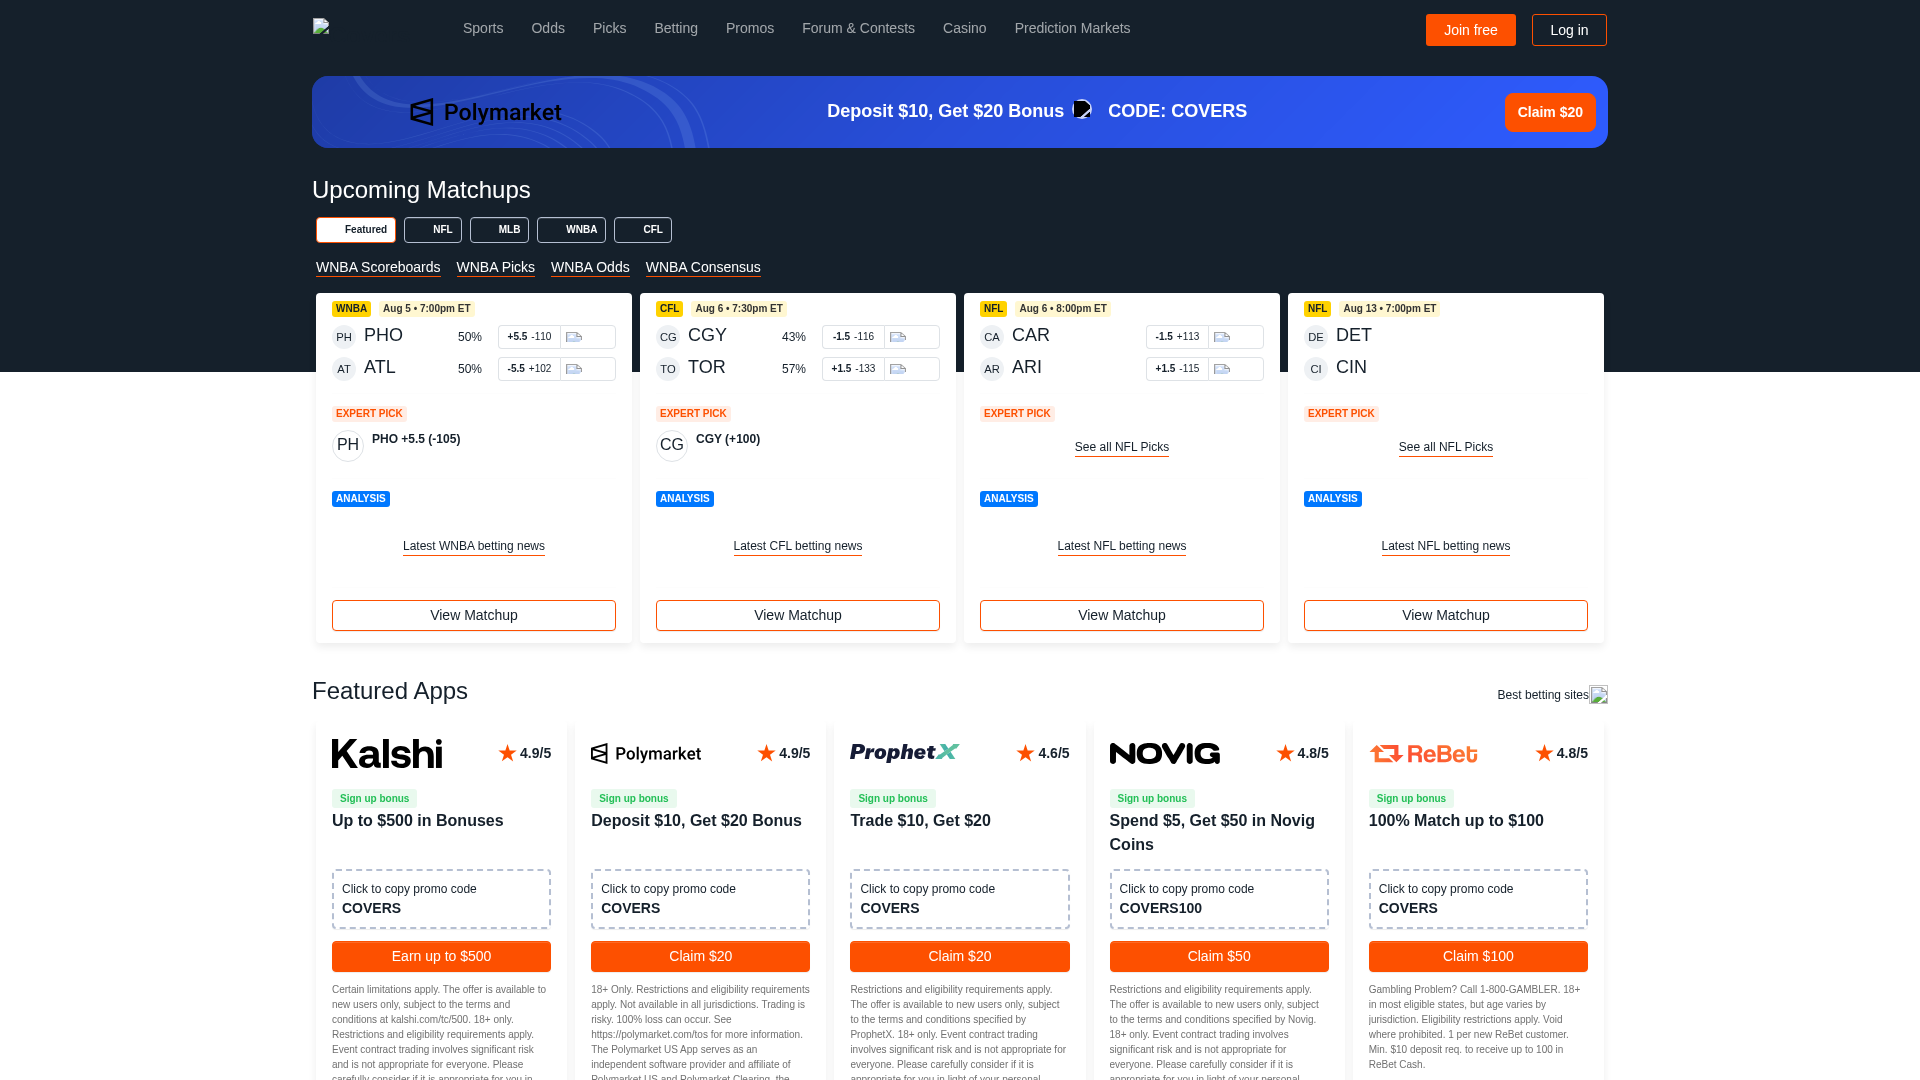Image resolution: width=1920 pixels, height=1080 pixels.
Task: View Matchup for CAR vs ARI
Action: pos(1122,615)
